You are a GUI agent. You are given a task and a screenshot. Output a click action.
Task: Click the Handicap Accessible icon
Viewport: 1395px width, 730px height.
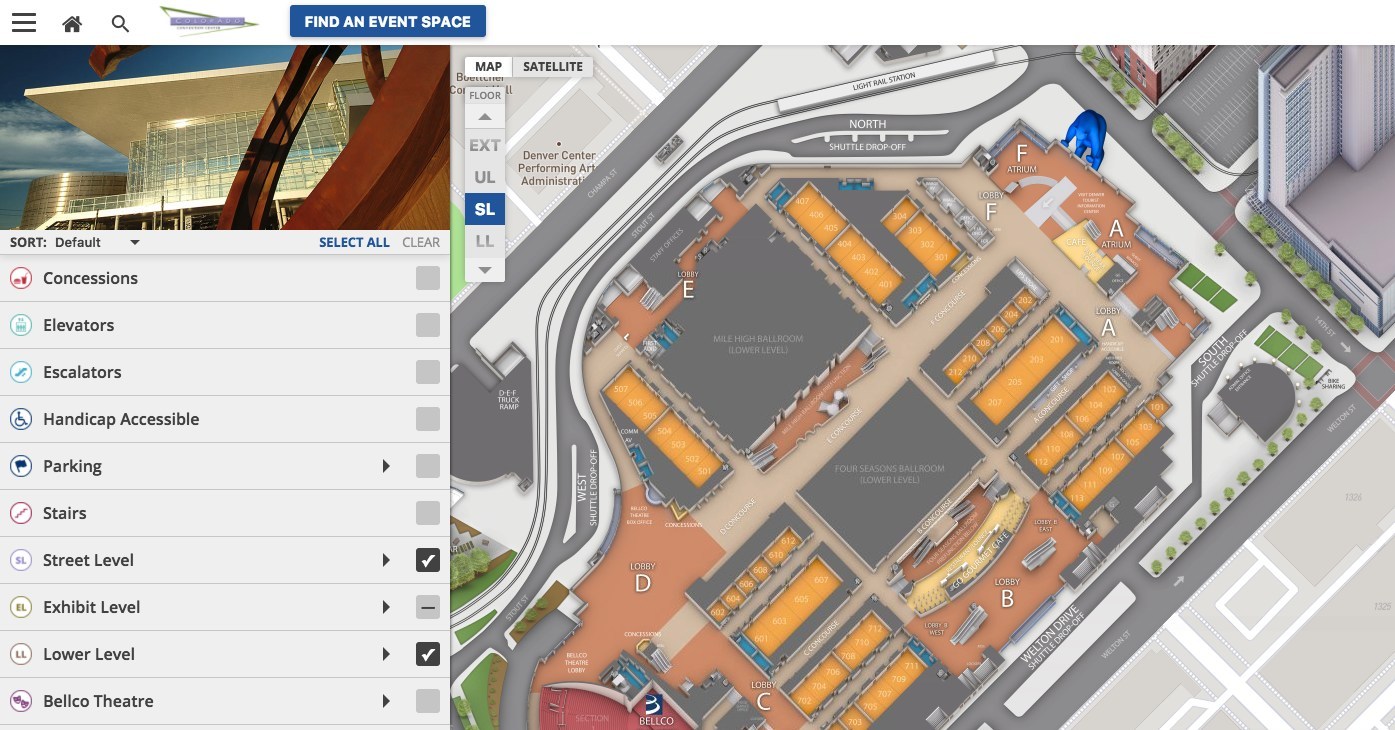21,419
